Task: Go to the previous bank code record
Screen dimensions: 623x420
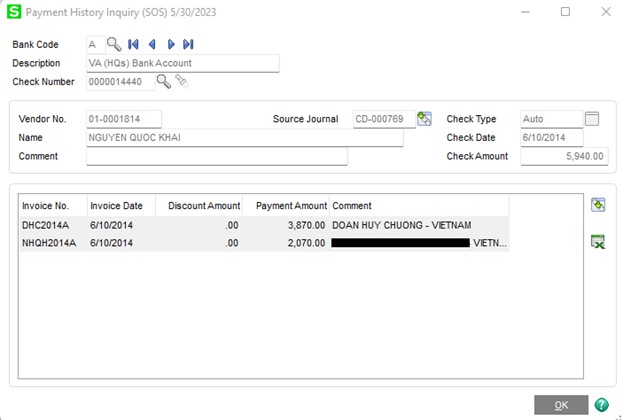Action: point(152,44)
